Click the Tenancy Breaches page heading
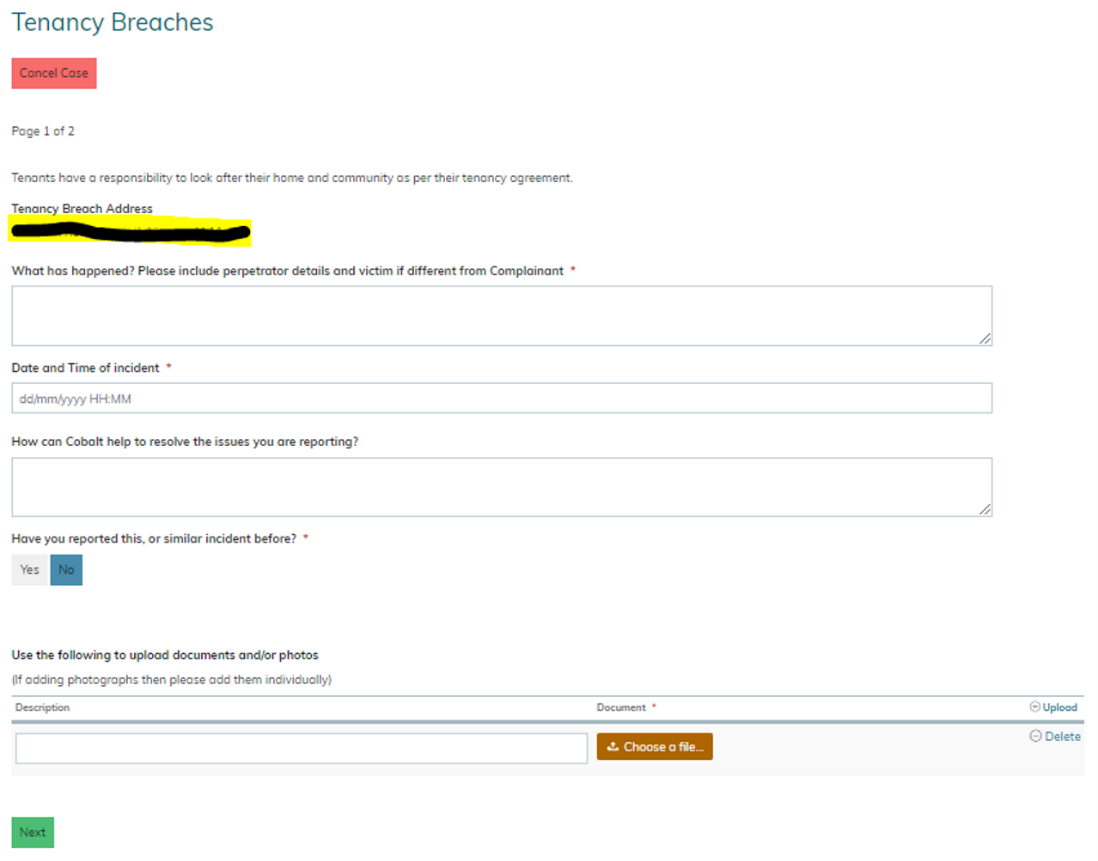The image size is (1098, 861). [112, 22]
